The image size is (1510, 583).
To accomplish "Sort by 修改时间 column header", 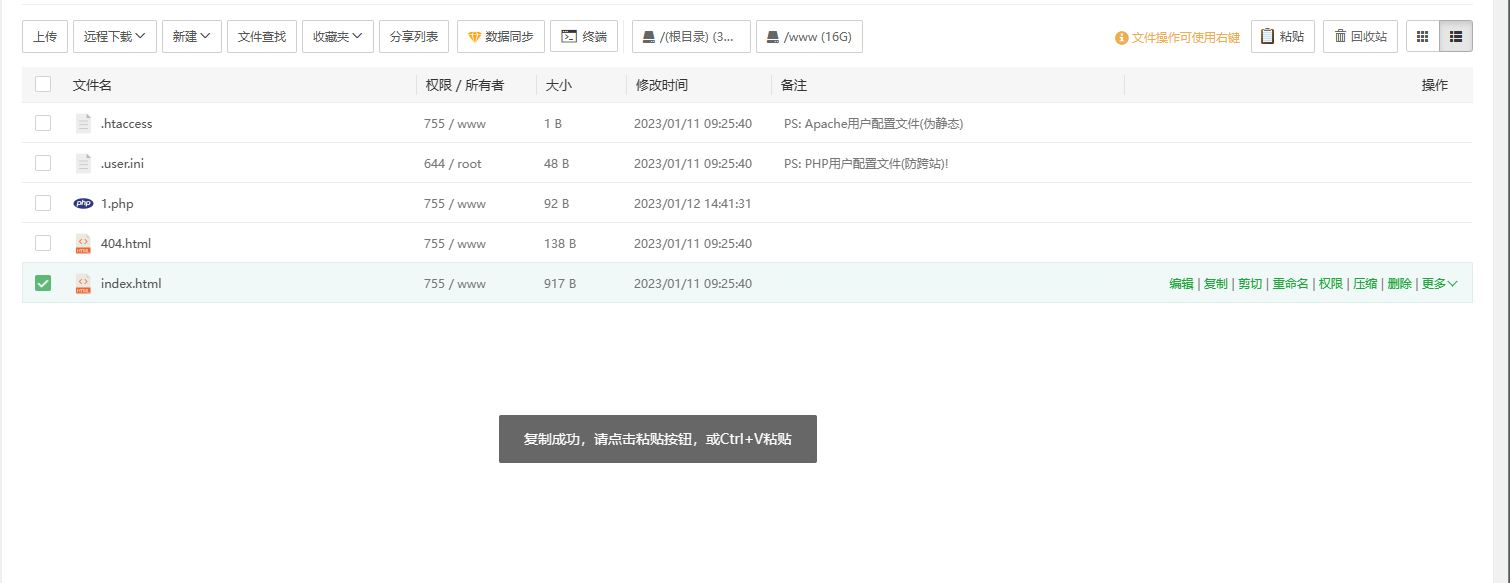I will 662,85.
